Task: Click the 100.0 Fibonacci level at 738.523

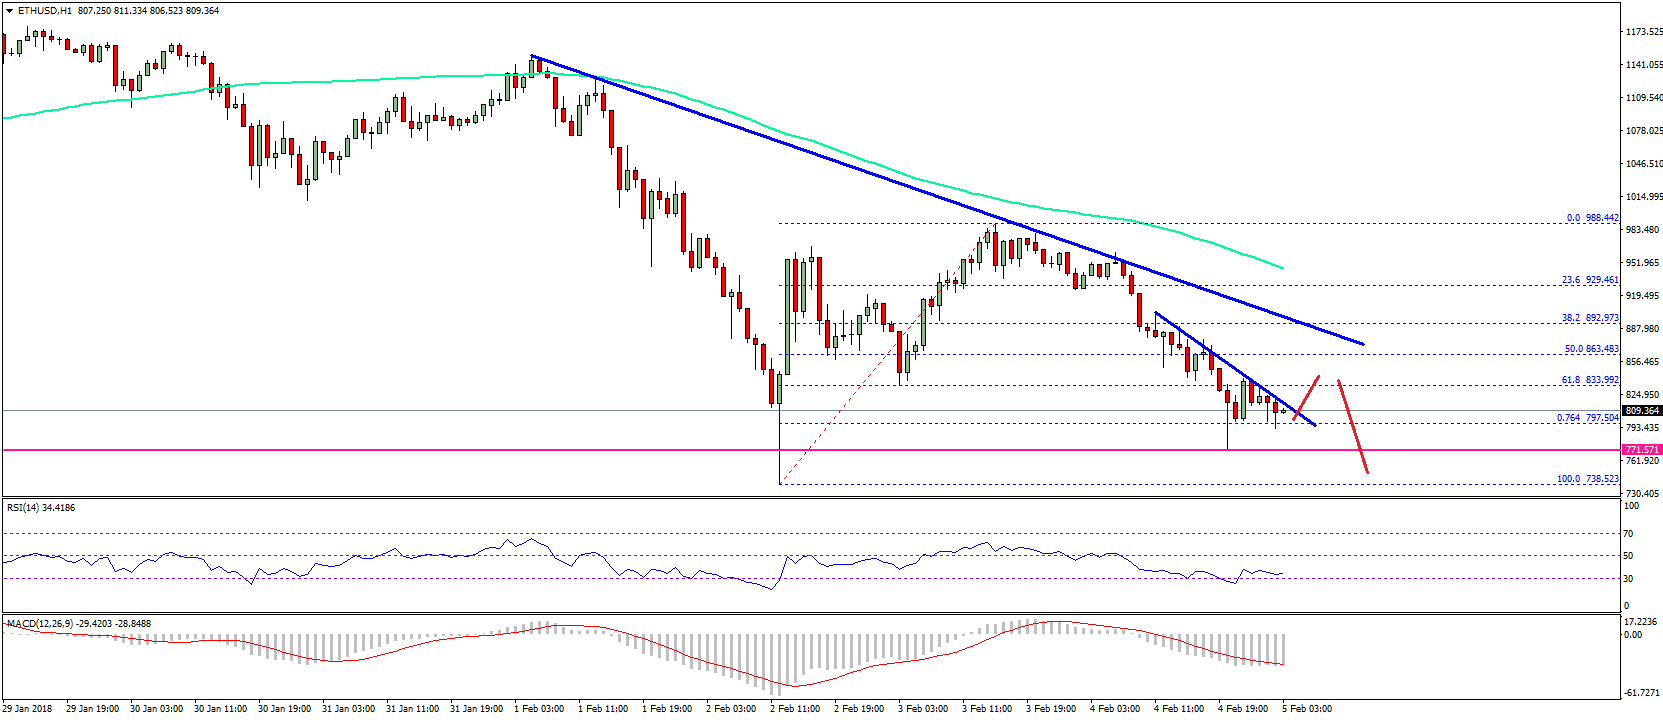Action: coord(1587,479)
